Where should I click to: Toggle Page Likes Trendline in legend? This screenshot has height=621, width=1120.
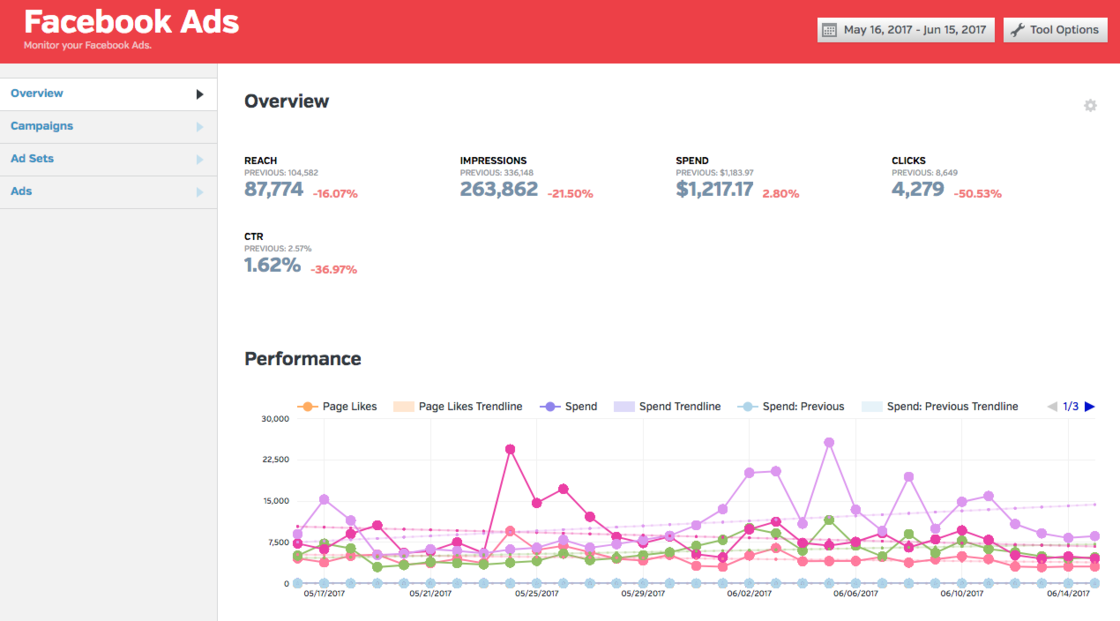point(458,407)
